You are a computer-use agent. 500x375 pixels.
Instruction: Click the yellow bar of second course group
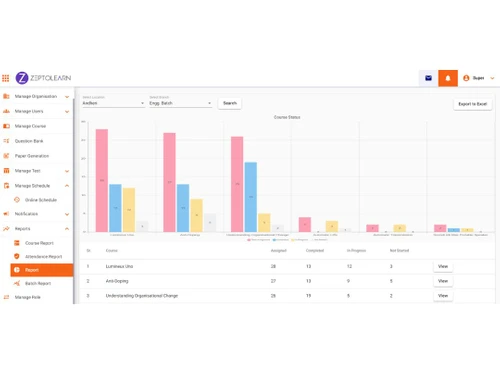coord(197,215)
